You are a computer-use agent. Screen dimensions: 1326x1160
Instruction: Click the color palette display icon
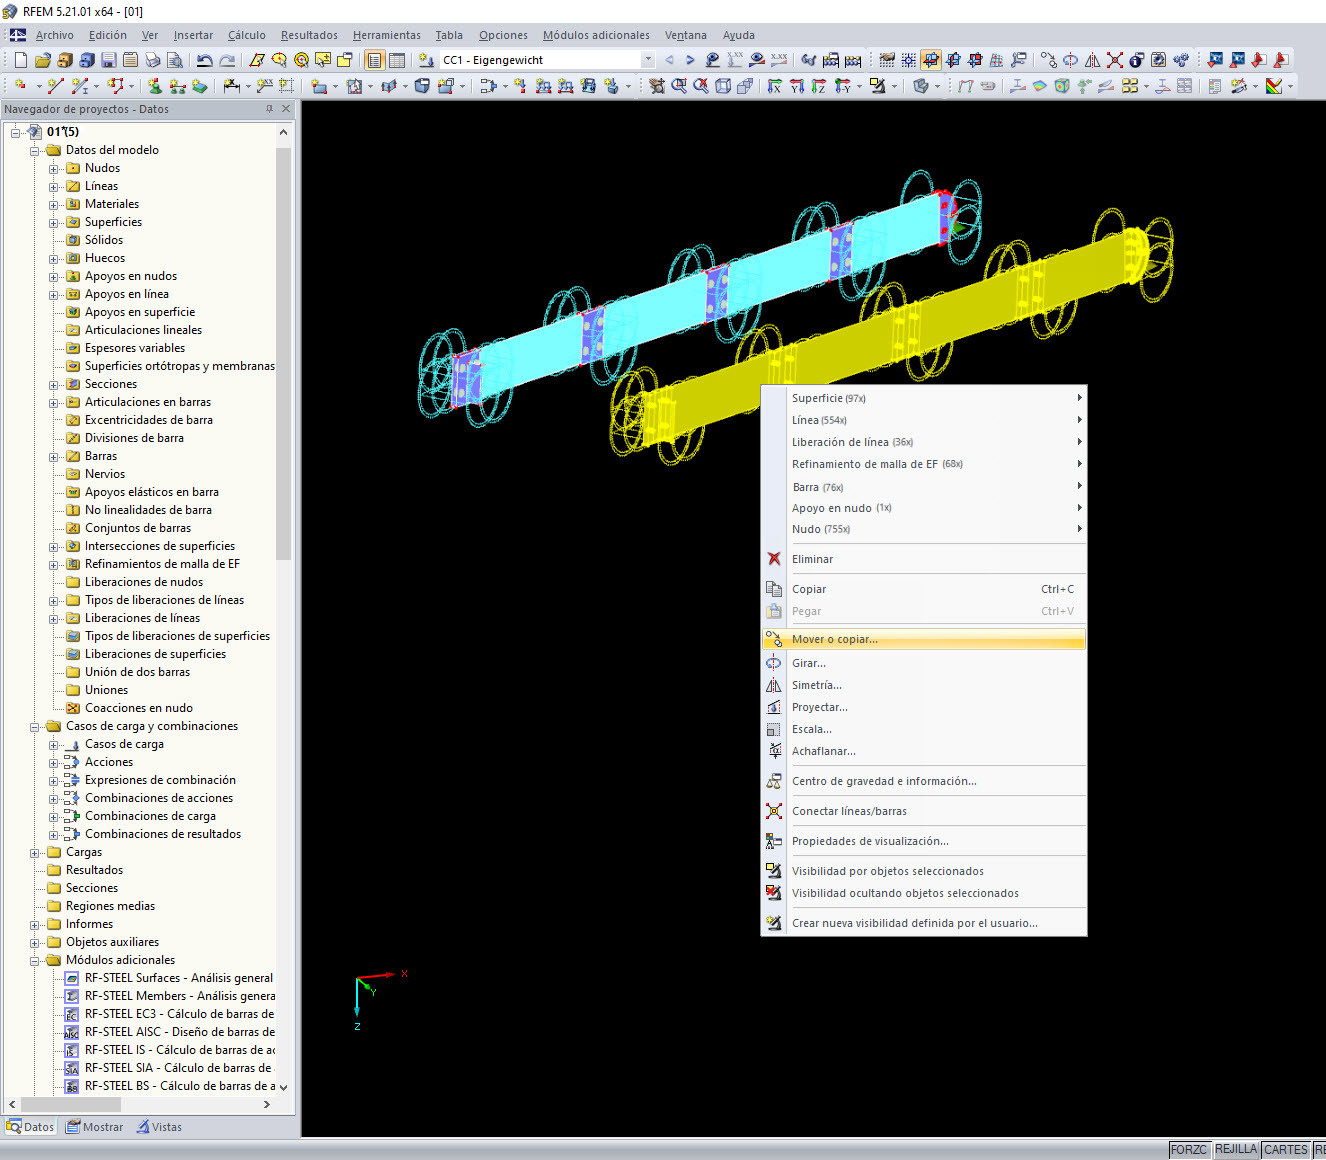coord(1274,86)
